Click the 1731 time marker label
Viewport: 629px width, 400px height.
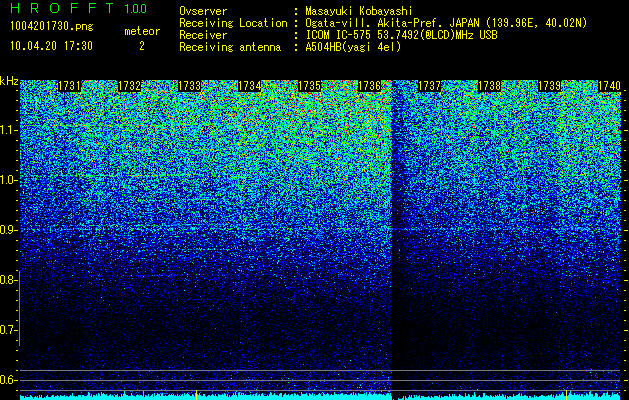pos(69,86)
